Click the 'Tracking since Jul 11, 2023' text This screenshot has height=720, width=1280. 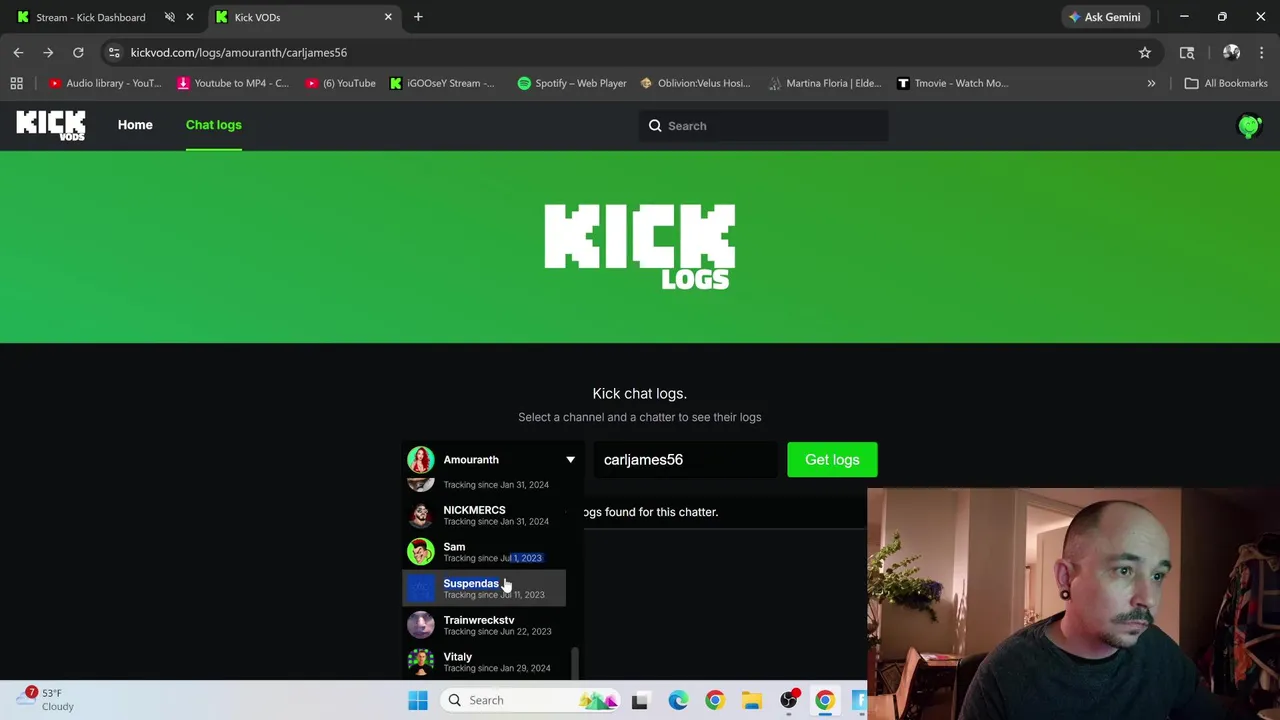tap(494, 595)
